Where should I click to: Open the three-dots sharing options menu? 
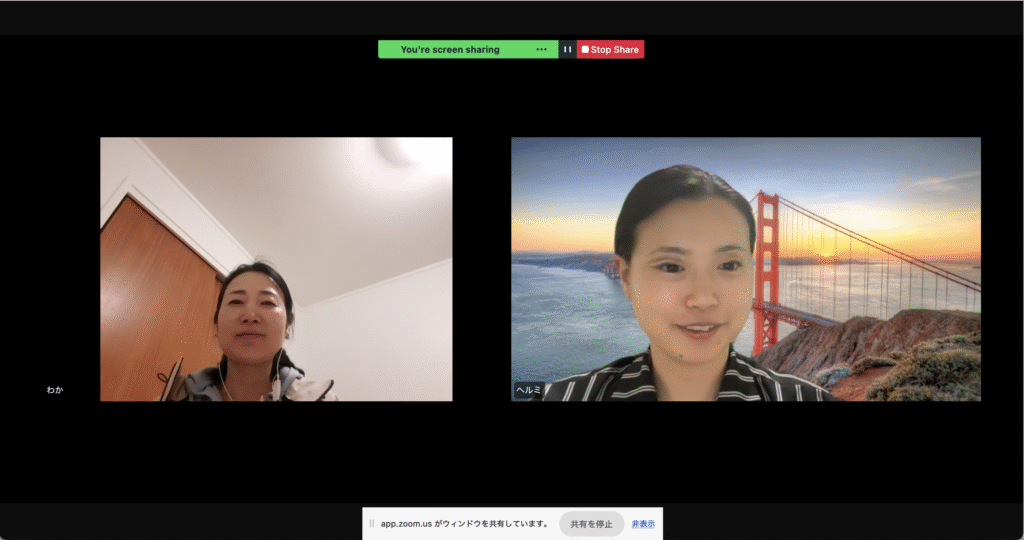click(541, 49)
